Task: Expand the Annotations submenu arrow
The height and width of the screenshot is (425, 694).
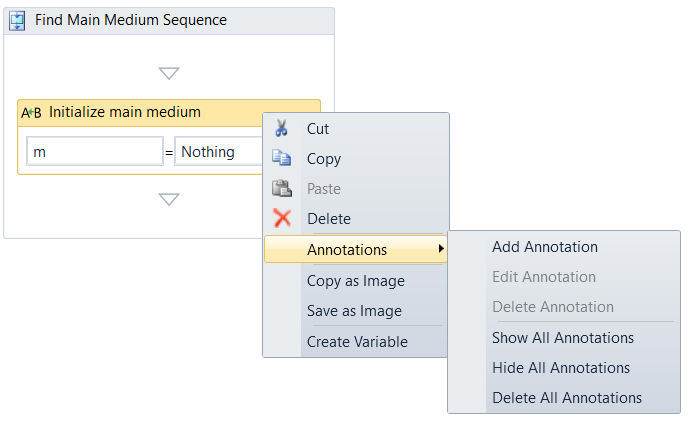Action: [x=441, y=249]
